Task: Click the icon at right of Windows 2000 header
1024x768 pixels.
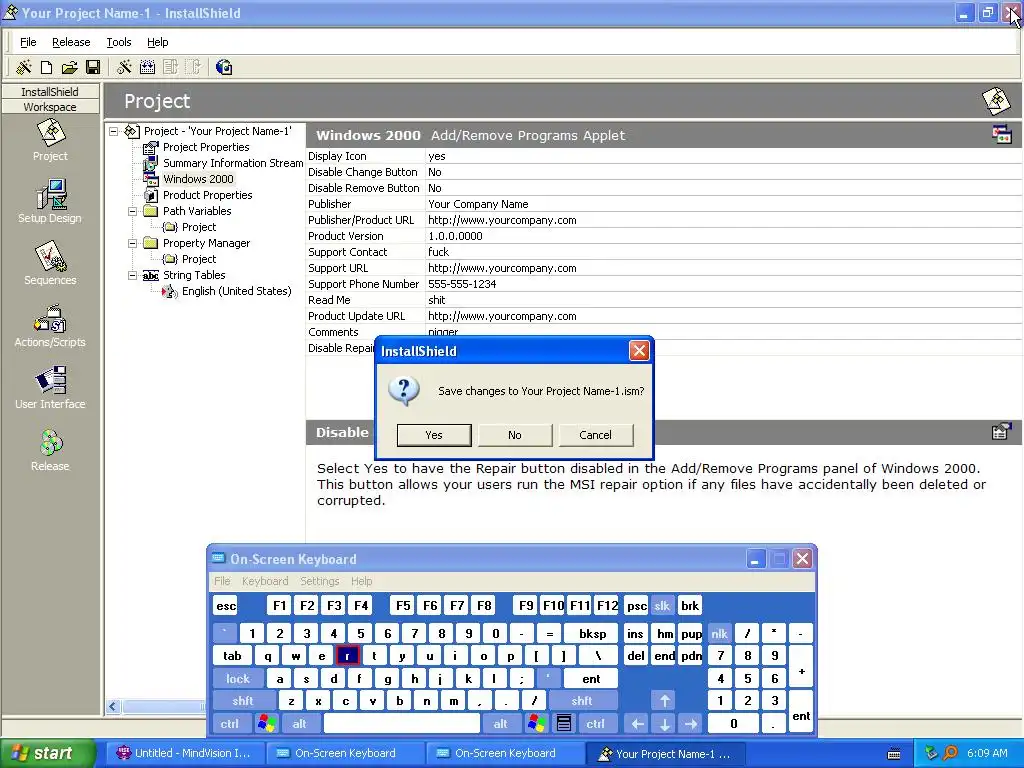Action: coord(1002,135)
